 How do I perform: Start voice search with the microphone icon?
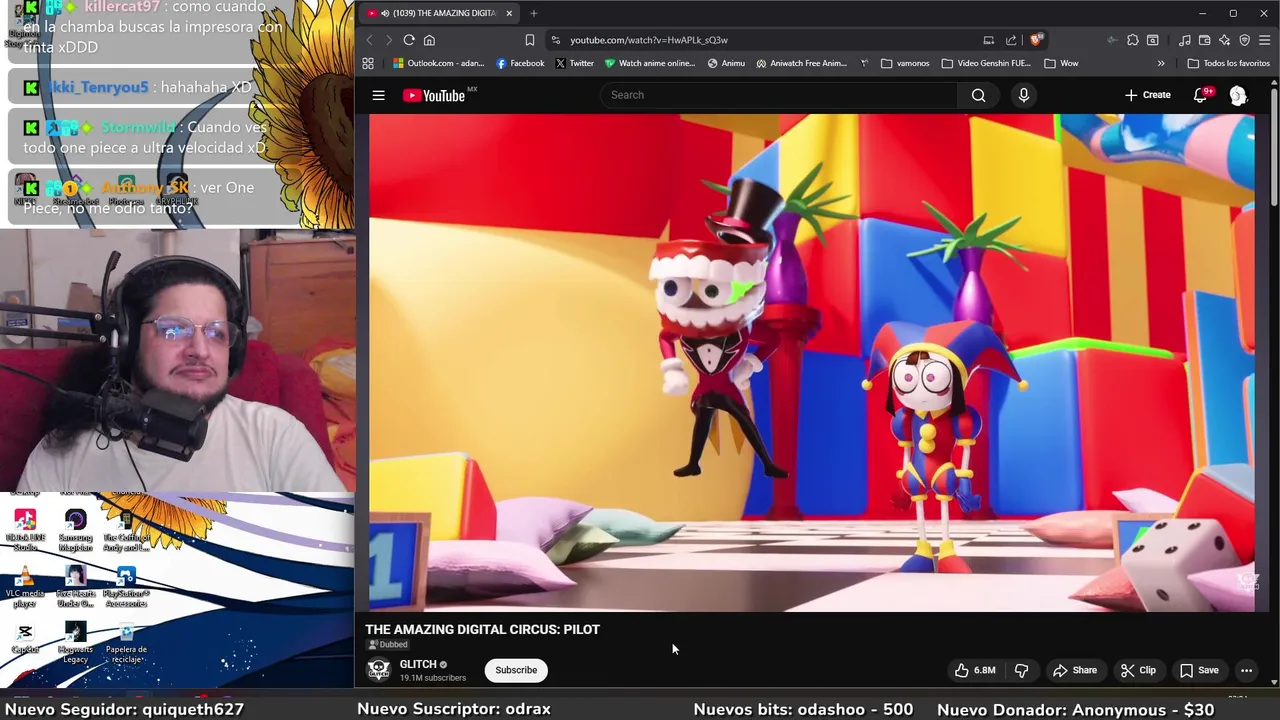(1023, 95)
